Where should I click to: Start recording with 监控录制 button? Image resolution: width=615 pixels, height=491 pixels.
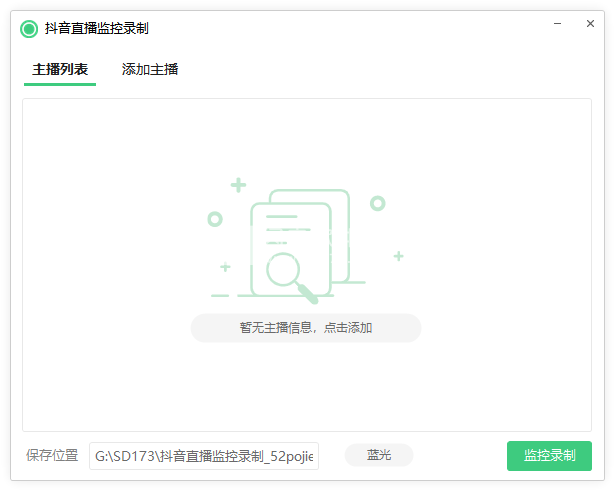pyautogui.click(x=549, y=456)
